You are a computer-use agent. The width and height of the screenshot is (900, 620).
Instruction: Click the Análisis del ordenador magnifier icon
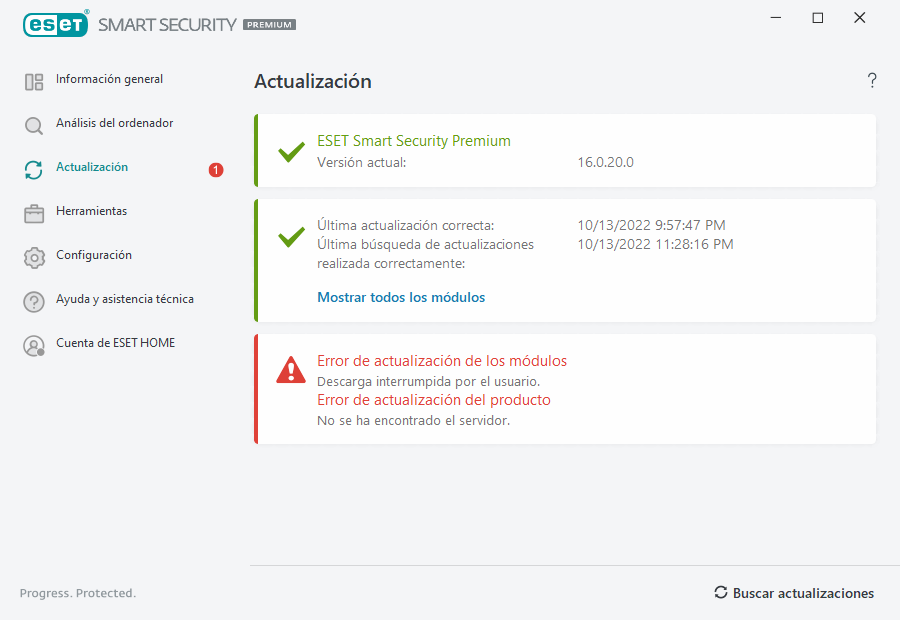pyautogui.click(x=34, y=126)
